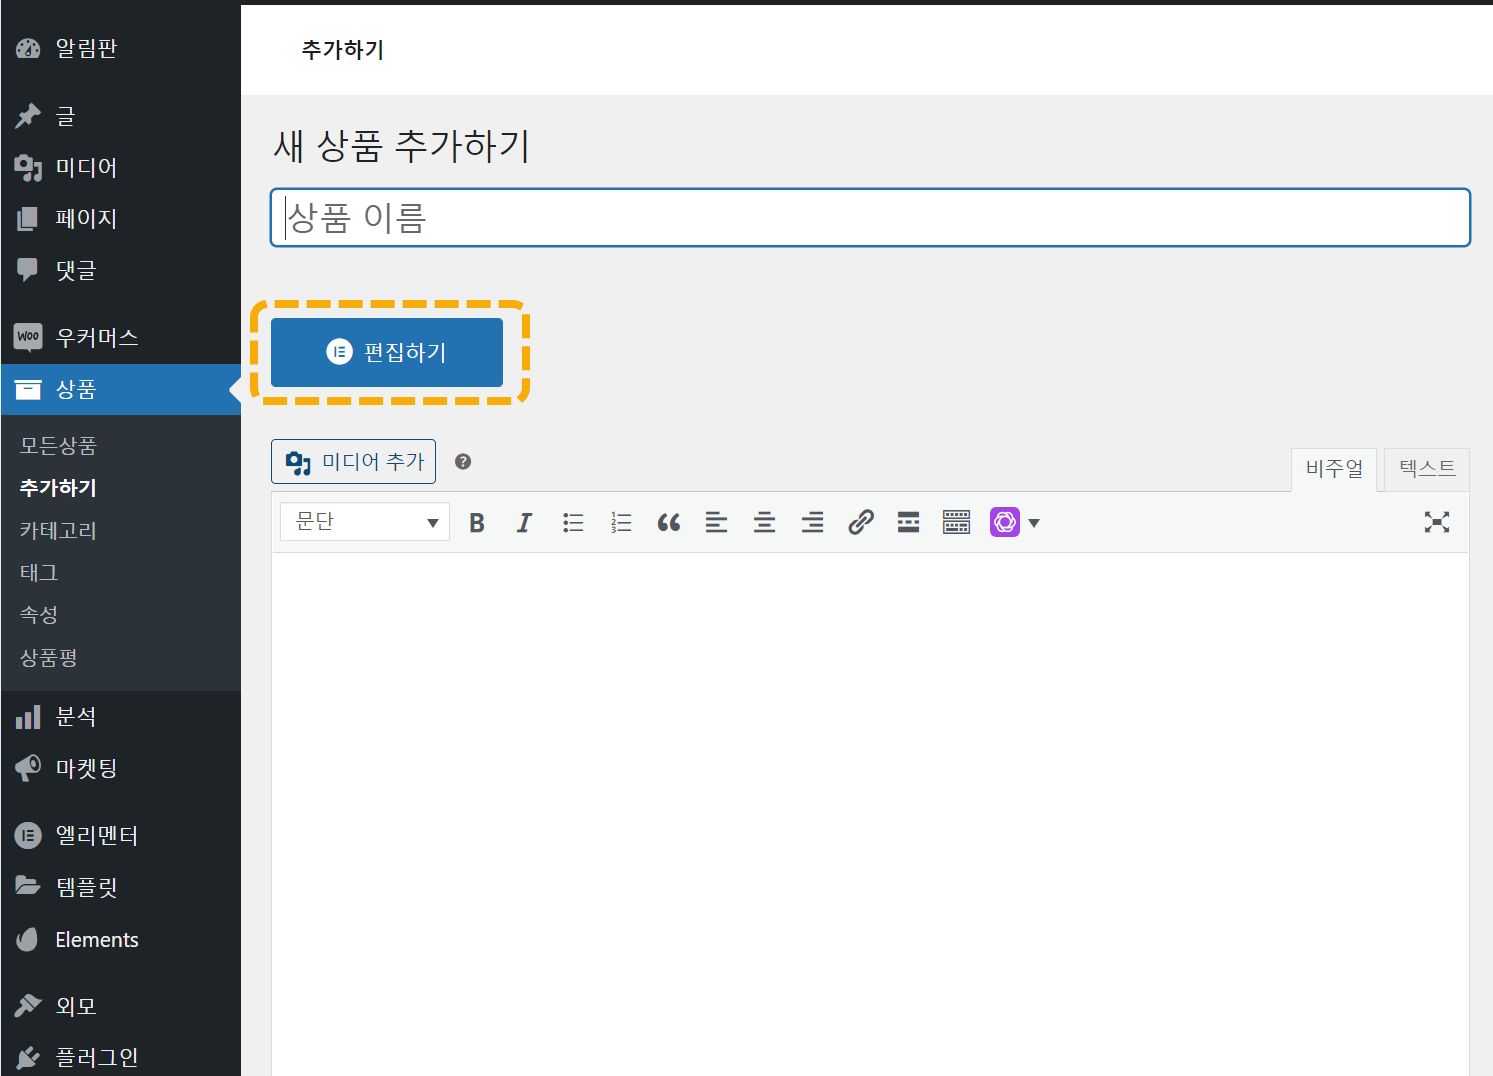Viewport: 1493px width, 1076px height.
Task: Expand the purple template icon dropdown arrow
Action: [x=1034, y=521]
